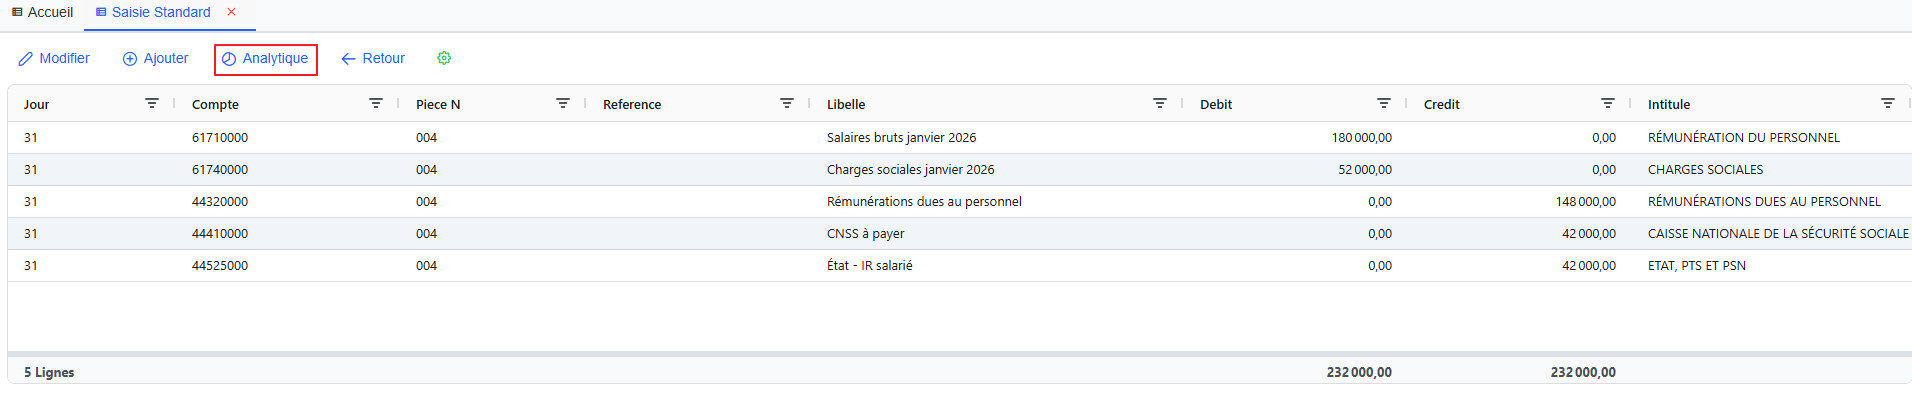This screenshot has width=1912, height=407.
Task: Sort by the Reference column header
Action: pos(632,104)
